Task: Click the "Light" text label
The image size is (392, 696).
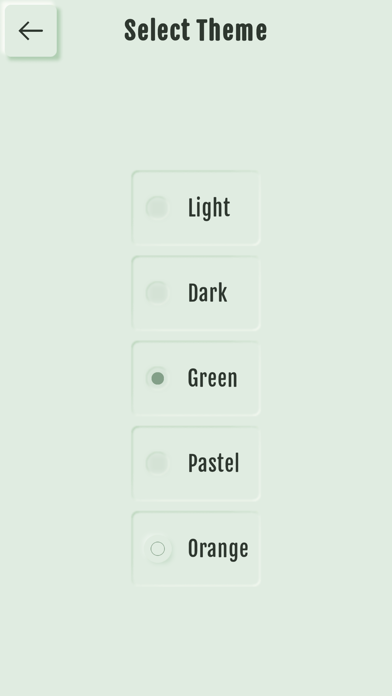Action: point(209,208)
